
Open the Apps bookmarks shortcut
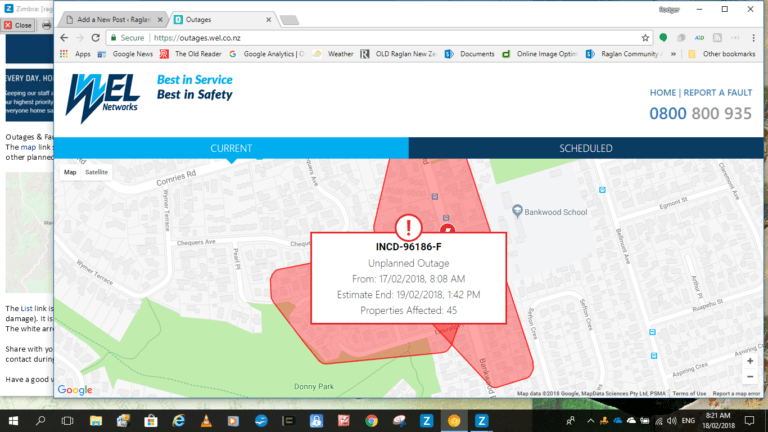(x=75, y=54)
